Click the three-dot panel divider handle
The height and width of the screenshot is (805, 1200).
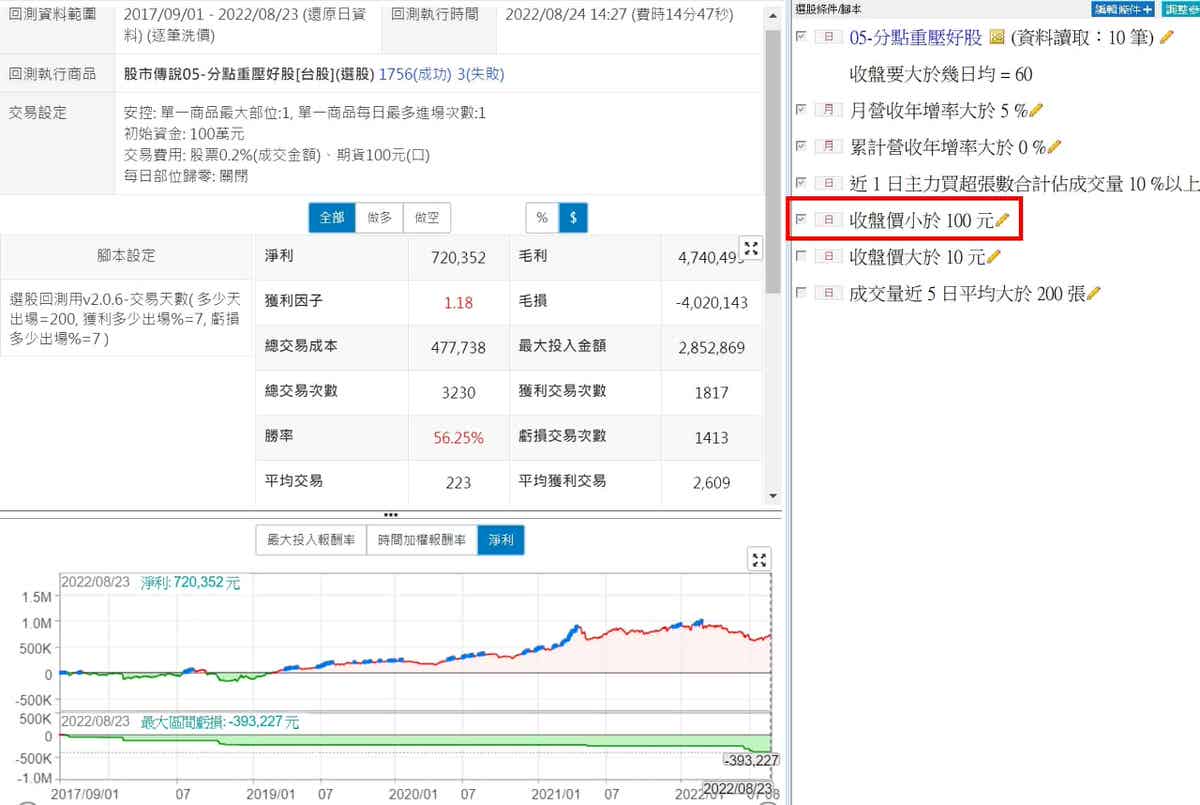pos(390,514)
